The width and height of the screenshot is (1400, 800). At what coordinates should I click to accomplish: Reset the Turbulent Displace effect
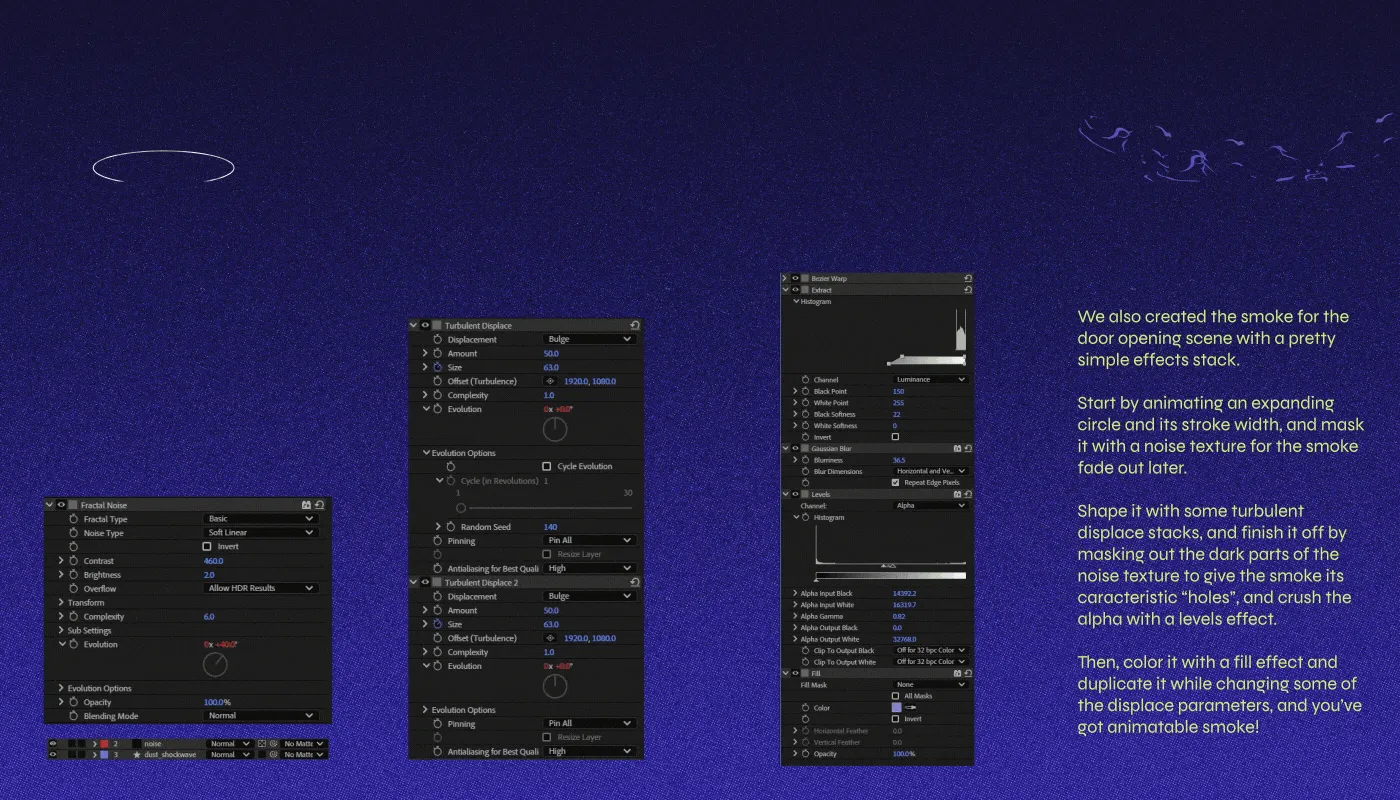click(x=635, y=325)
